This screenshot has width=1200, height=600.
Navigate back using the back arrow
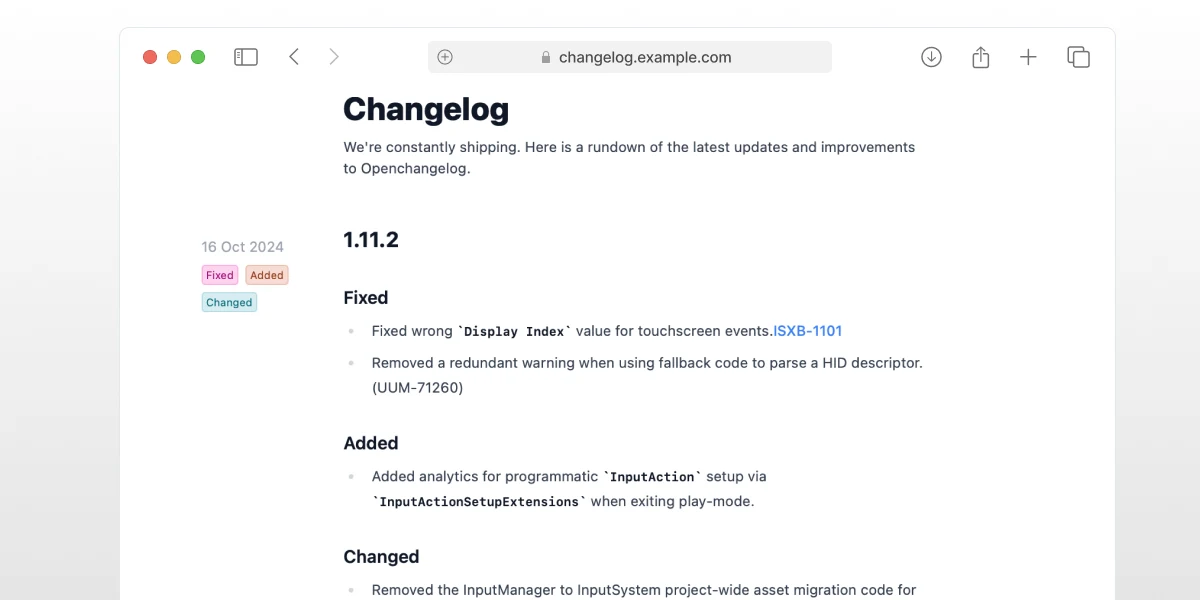pyautogui.click(x=294, y=57)
